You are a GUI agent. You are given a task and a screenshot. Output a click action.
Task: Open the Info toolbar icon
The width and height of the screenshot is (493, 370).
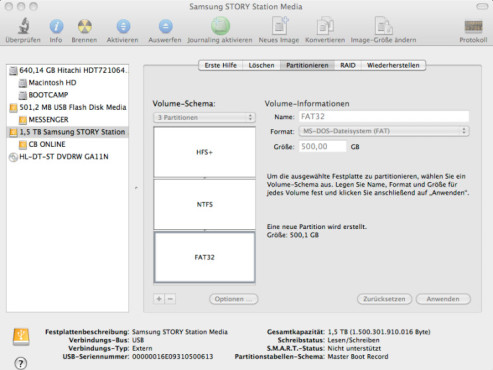[56, 26]
